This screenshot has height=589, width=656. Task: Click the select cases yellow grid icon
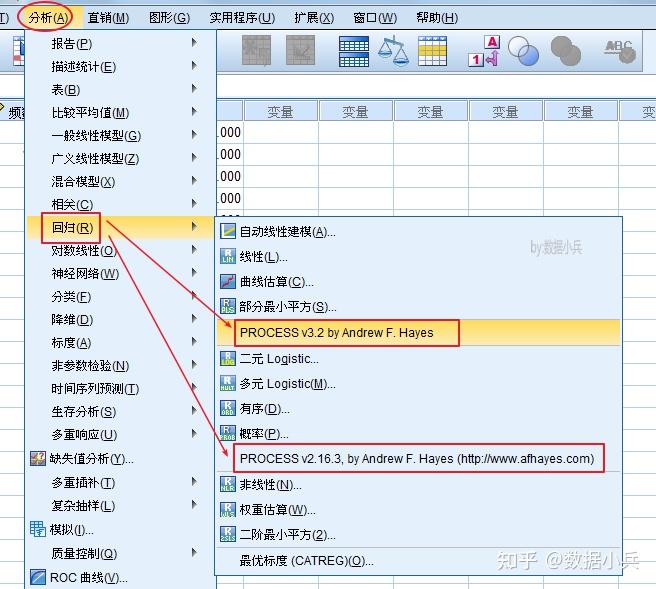point(433,51)
